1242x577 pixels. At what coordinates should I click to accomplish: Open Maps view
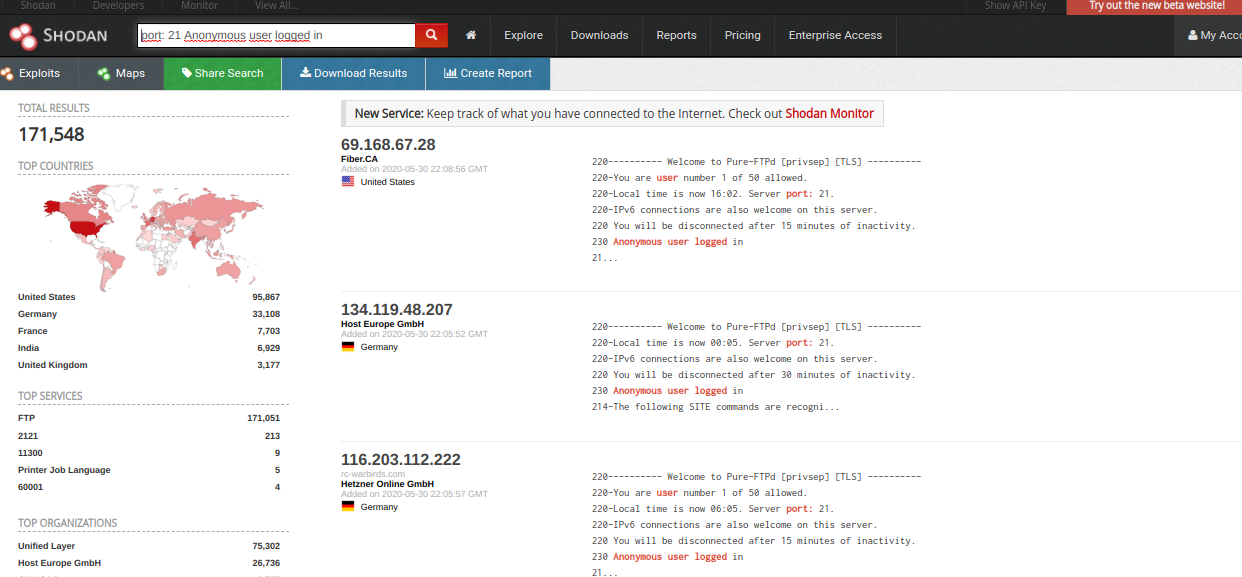tap(121, 73)
